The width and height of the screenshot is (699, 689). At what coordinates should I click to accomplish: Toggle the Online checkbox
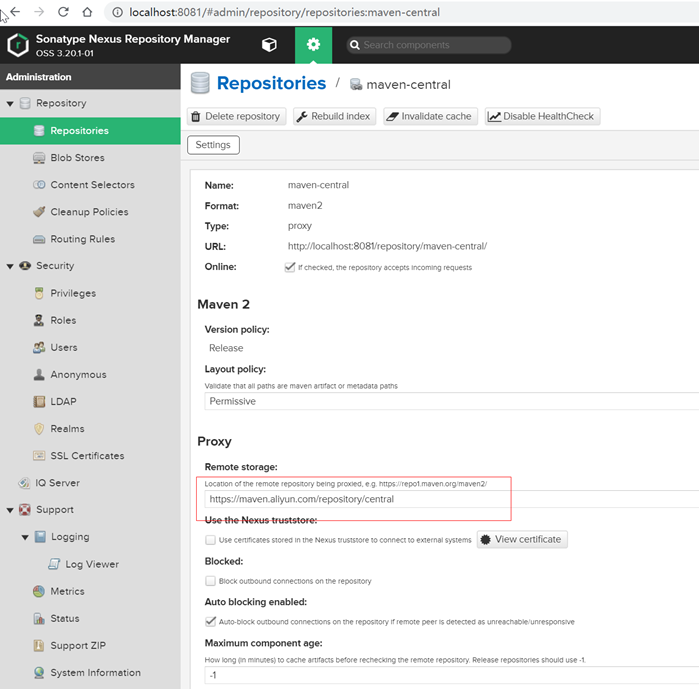[x=290, y=267]
